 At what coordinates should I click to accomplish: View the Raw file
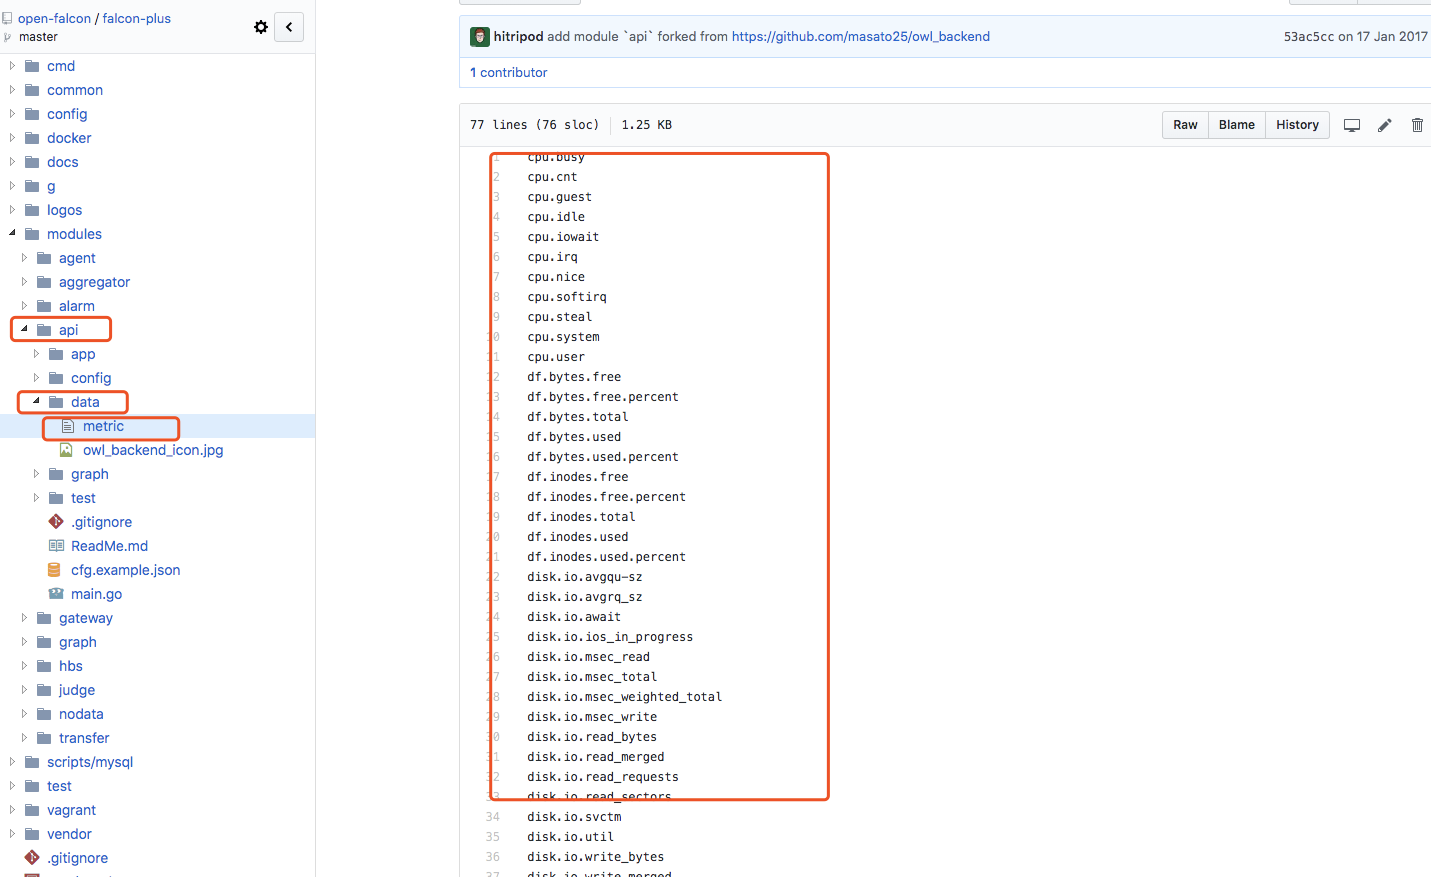[1185, 125]
